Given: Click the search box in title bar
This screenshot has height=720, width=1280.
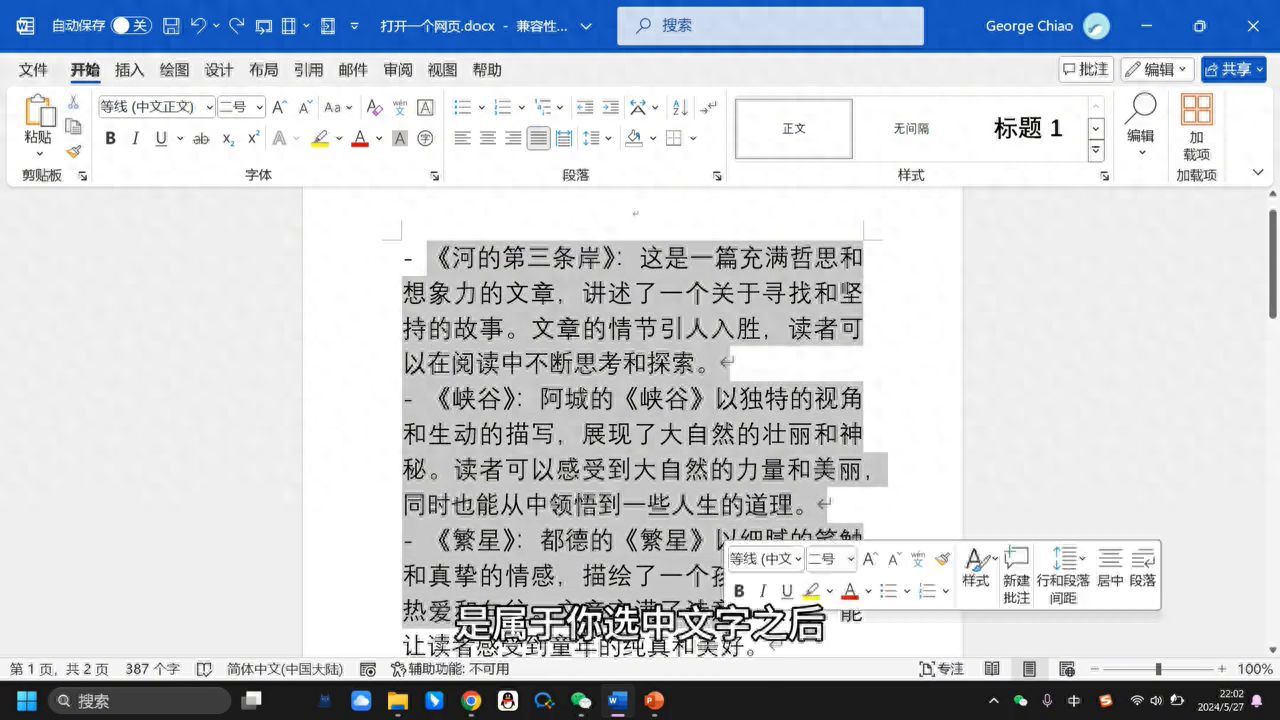Looking at the screenshot, I should click(770, 26).
